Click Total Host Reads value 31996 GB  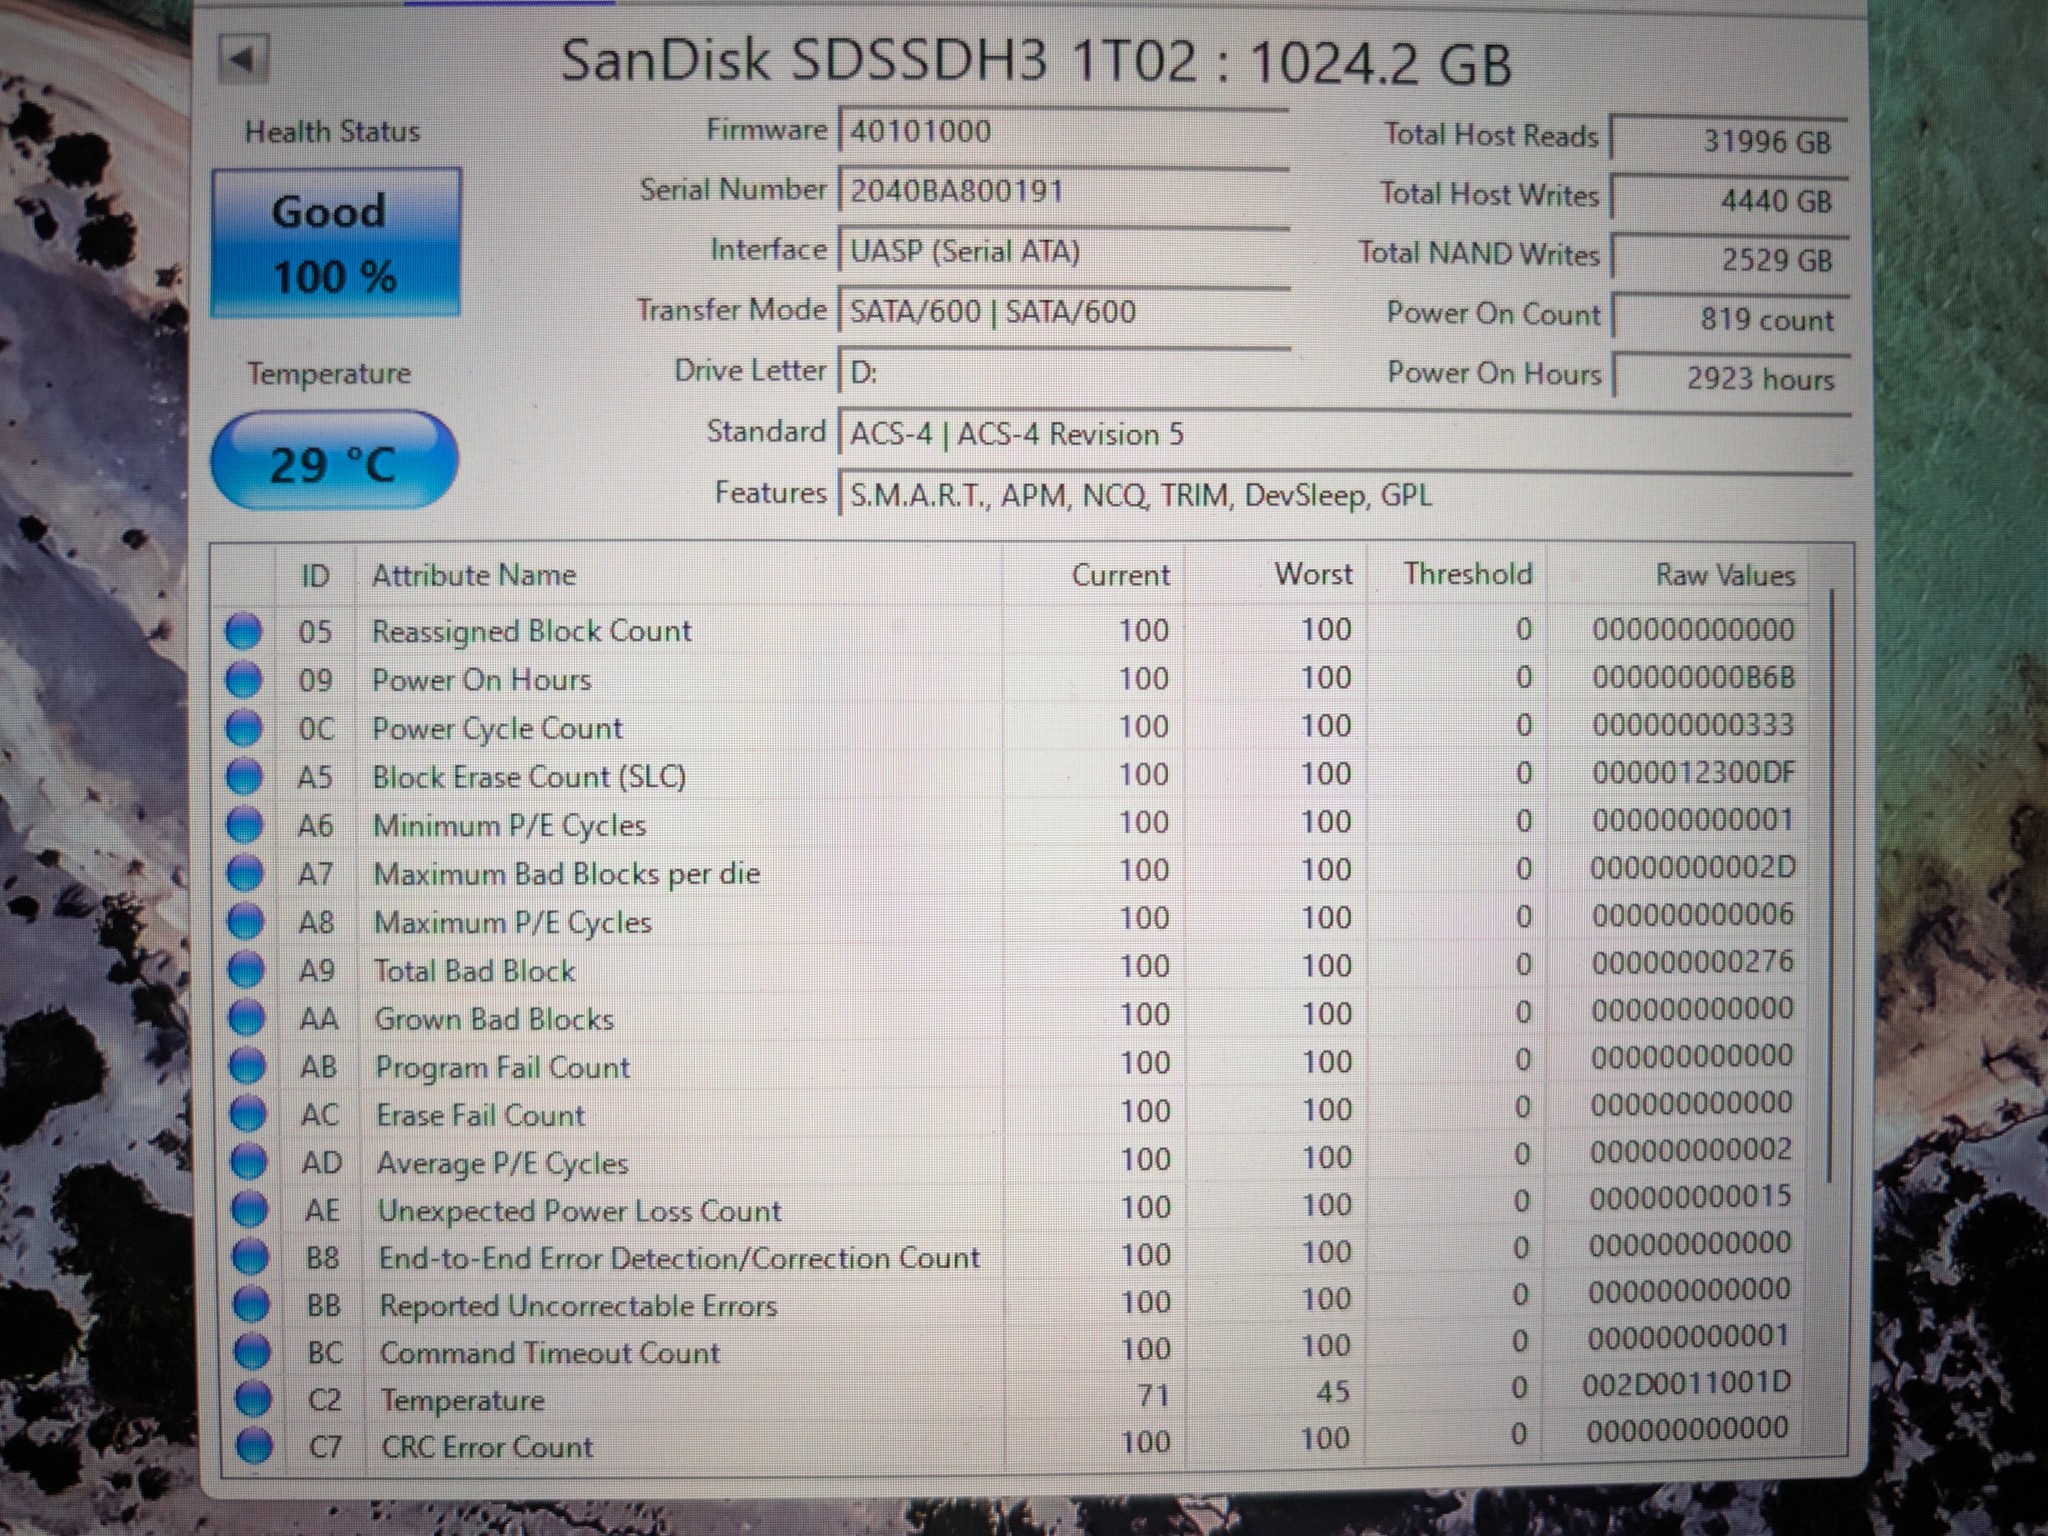point(1729,140)
